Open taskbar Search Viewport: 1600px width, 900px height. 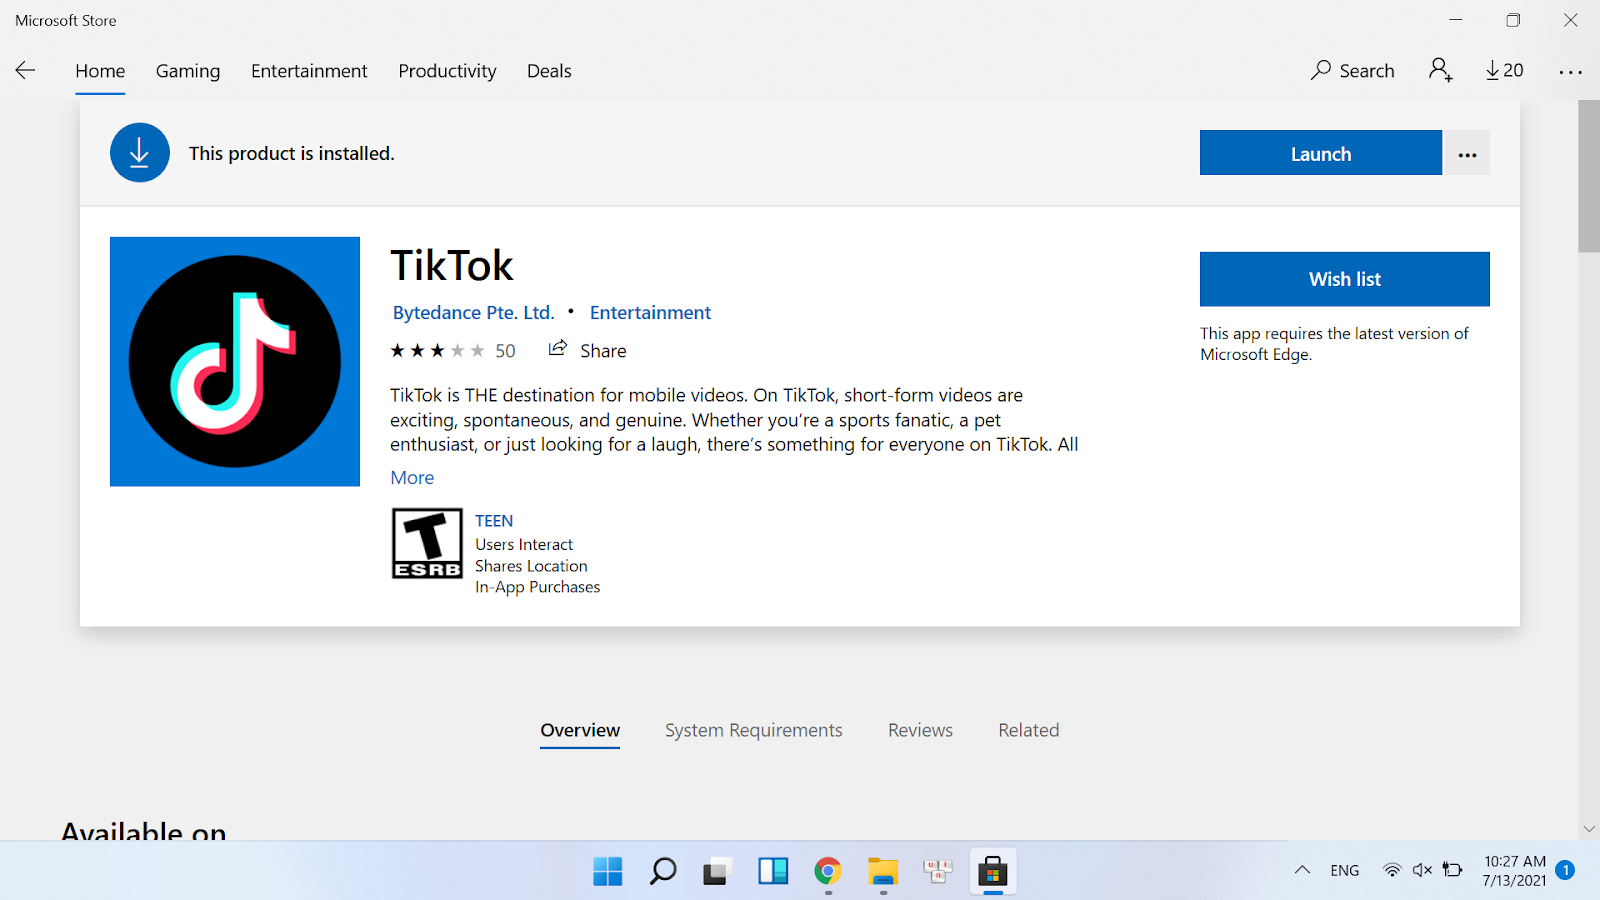click(662, 871)
